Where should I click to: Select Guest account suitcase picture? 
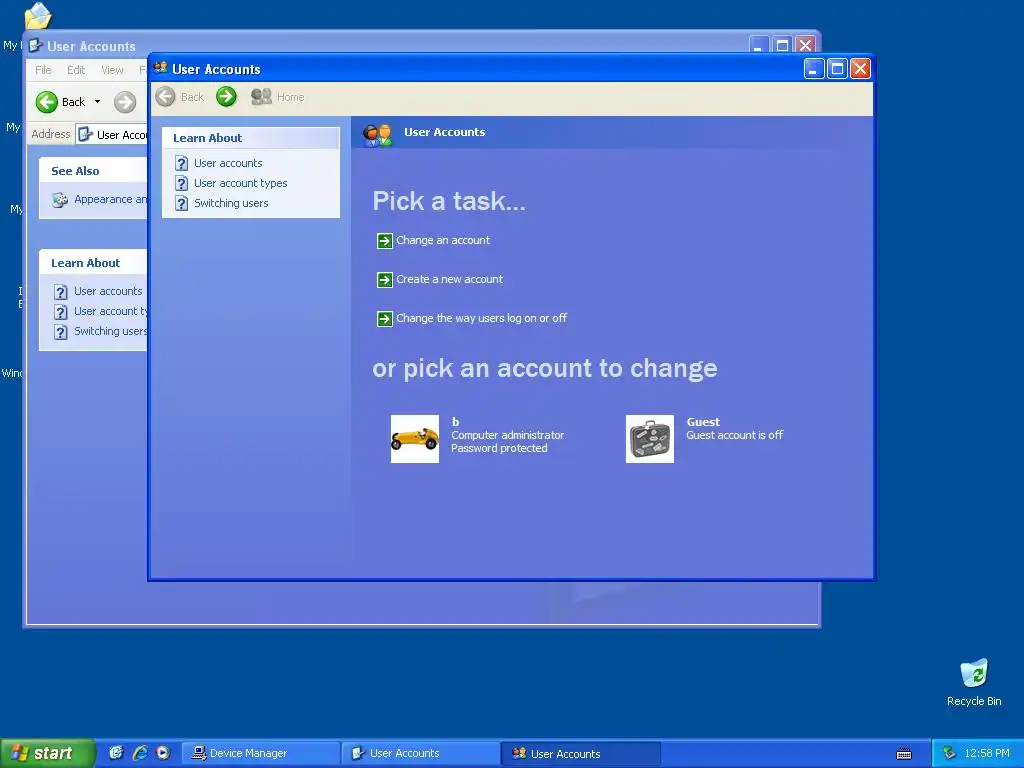pyautogui.click(x=650, y=439)
